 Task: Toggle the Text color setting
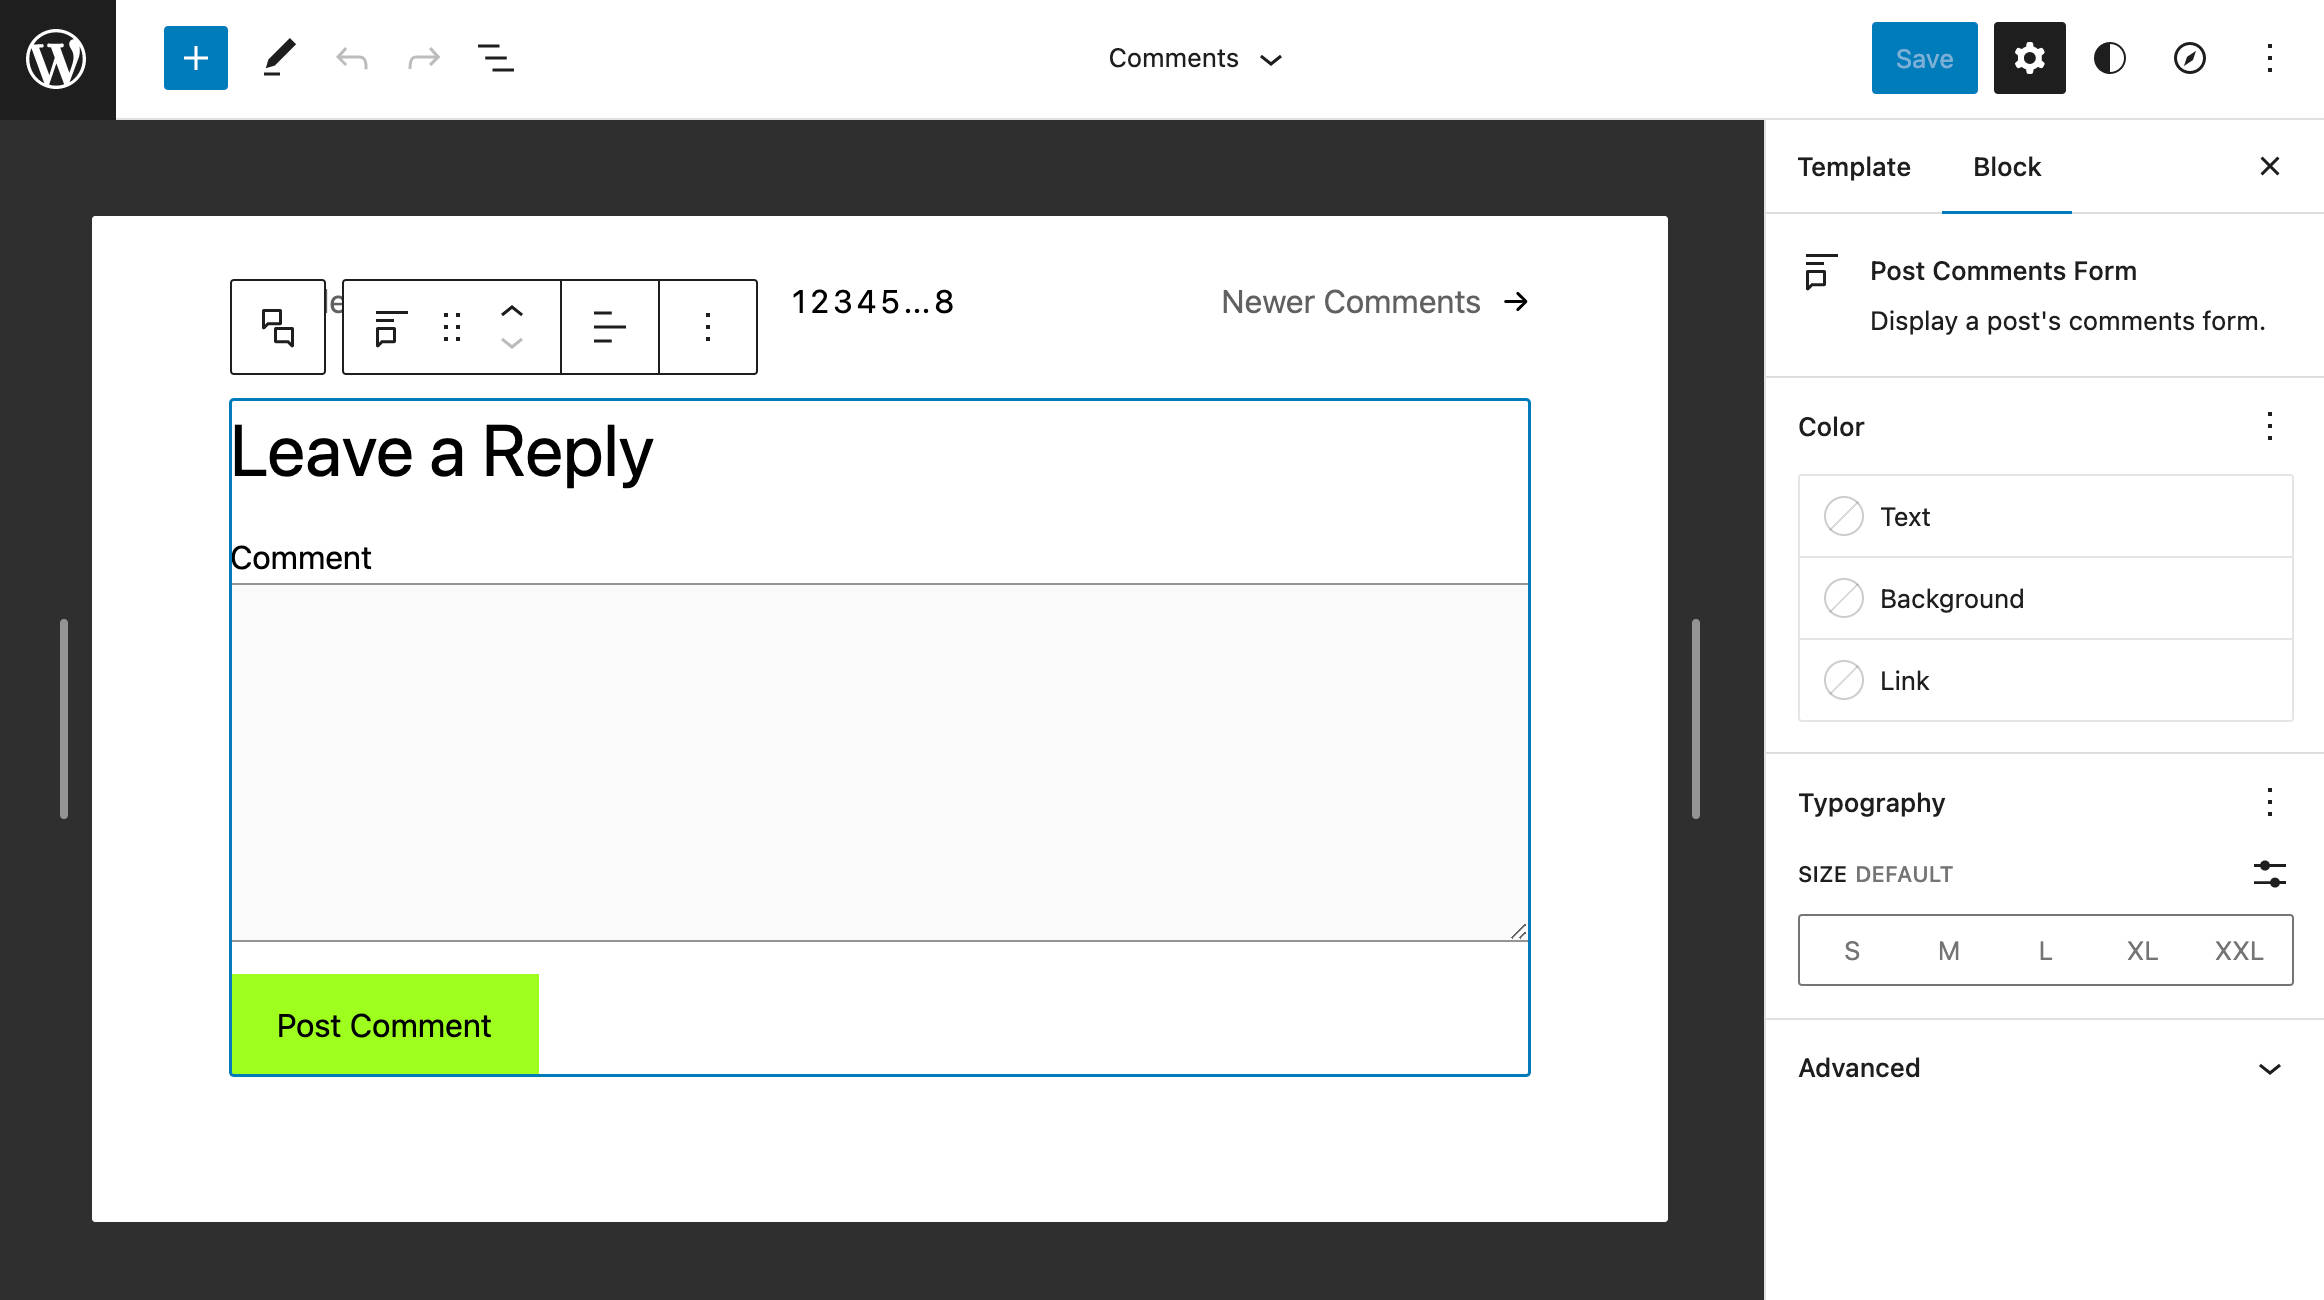1844,516
